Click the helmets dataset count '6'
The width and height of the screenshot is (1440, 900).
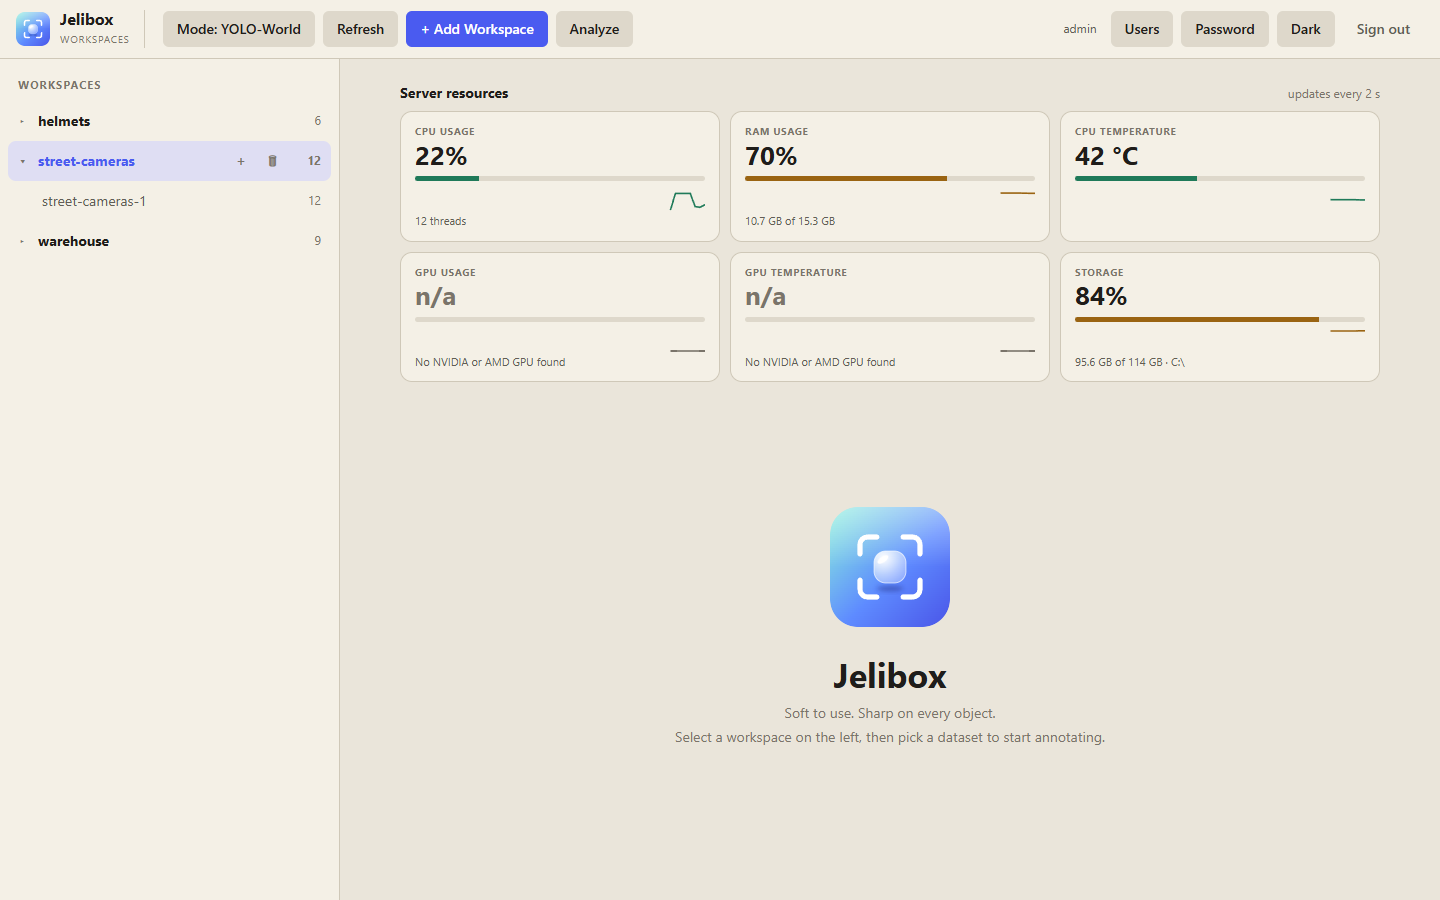pos(318,121)
